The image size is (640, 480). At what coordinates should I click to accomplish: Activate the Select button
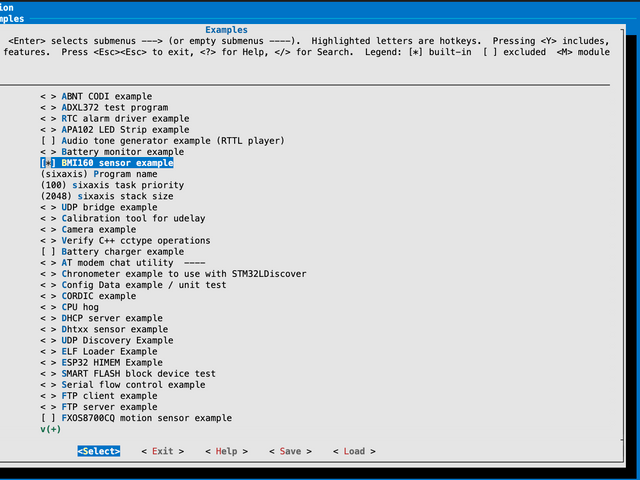click(x=99, y=451)
